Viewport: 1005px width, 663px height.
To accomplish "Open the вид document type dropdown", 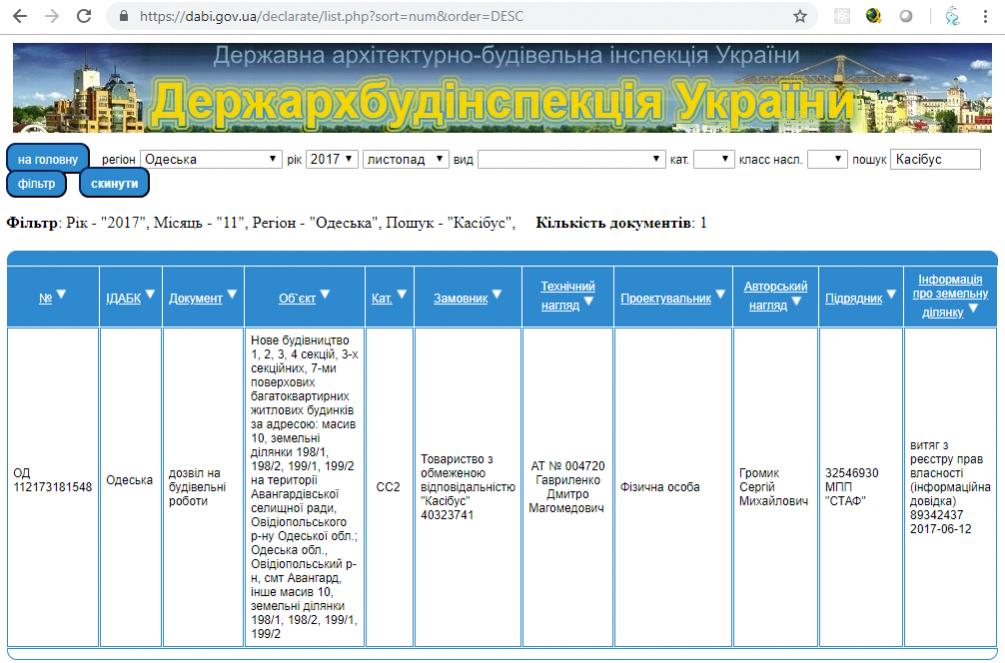I will click(x=571, y=159).
